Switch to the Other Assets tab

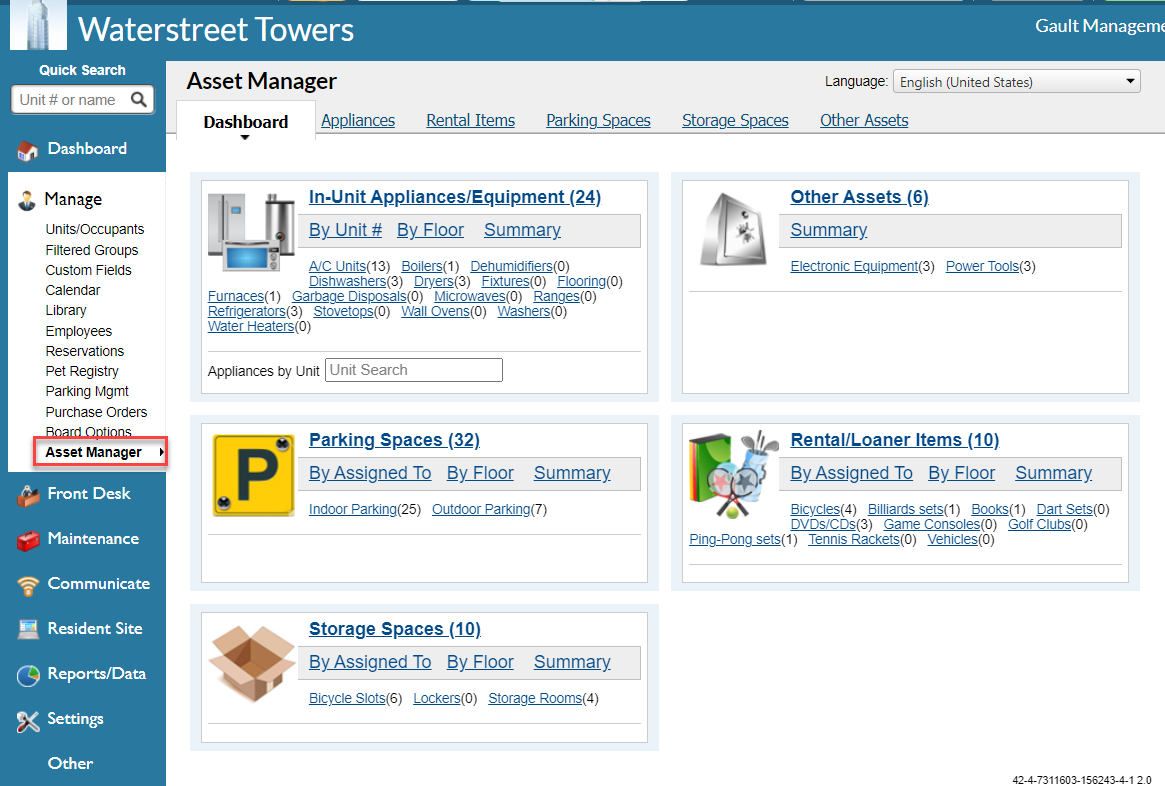point(864,120)
